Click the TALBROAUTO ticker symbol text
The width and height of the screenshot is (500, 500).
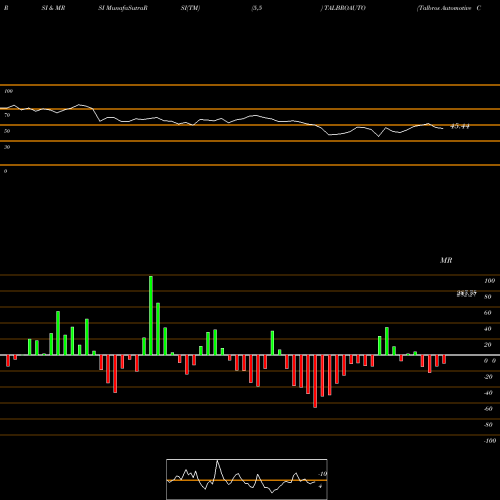click(344, 8)
